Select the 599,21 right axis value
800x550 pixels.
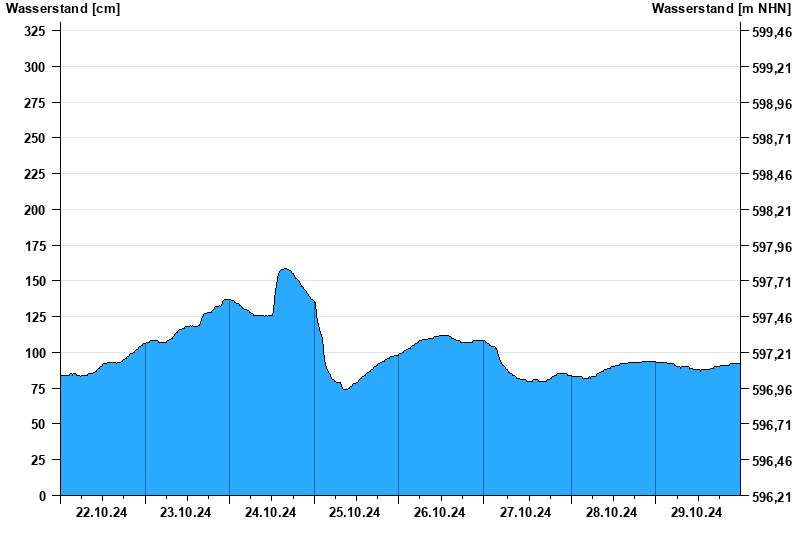772,68
